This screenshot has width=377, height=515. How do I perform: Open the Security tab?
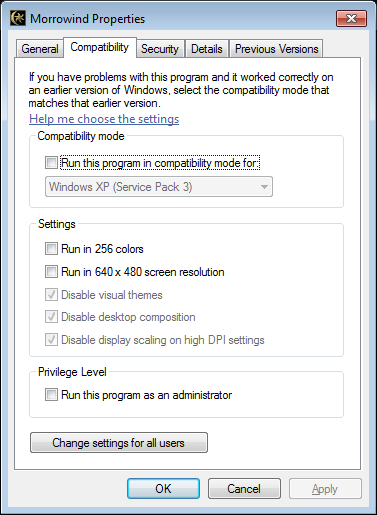click(x=160, y=49)
